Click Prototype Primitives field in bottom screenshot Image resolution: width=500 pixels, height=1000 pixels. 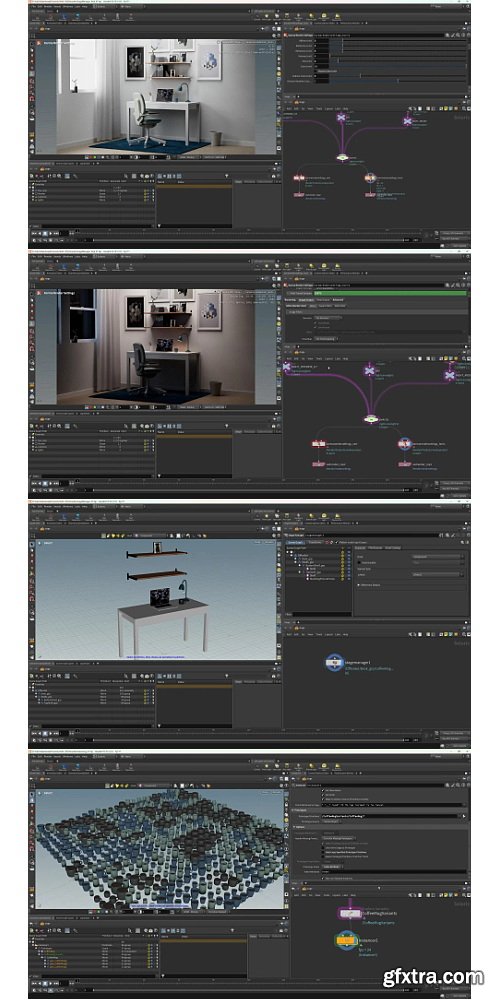389,816
